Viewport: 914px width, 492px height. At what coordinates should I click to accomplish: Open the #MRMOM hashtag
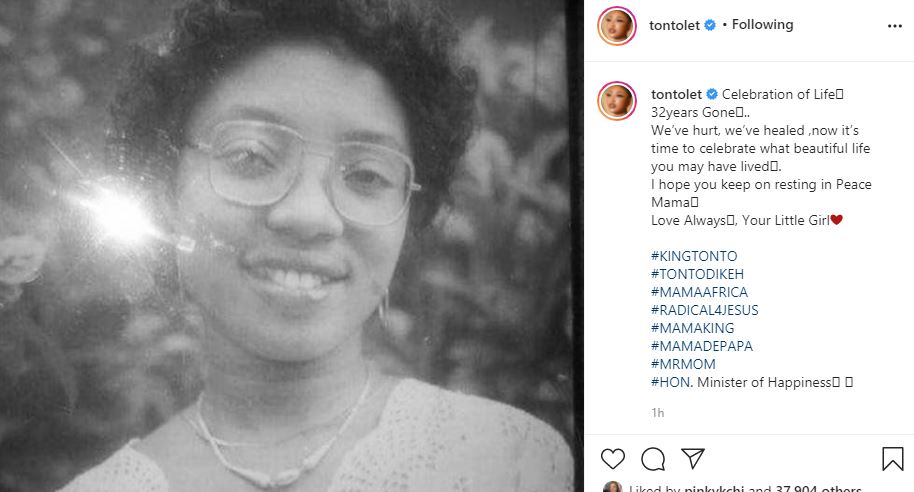point(683,364)
